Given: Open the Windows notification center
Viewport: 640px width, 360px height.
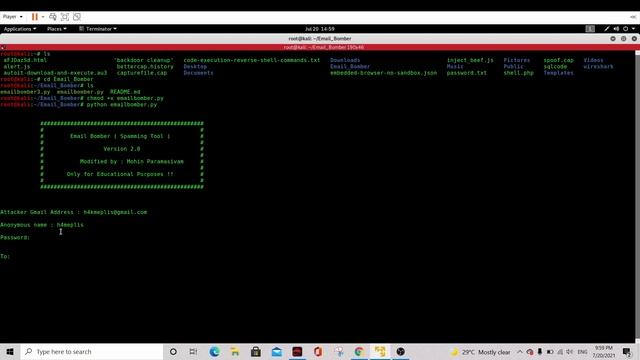Looking at the screenshot, I should pyautogui.click(x=627, y=352).
